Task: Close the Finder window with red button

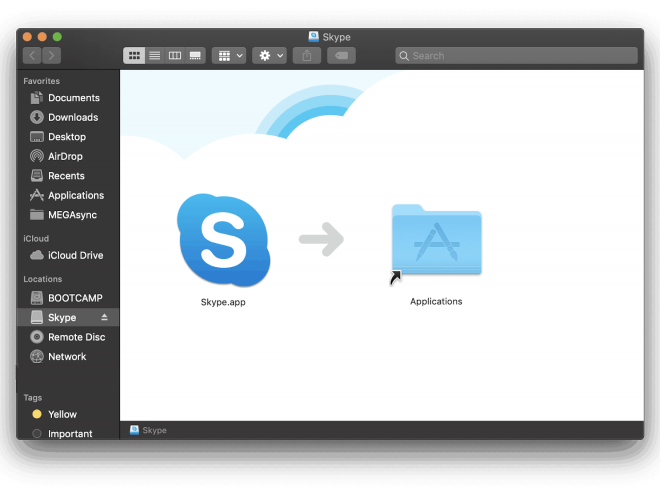Action: pos(27,37)
